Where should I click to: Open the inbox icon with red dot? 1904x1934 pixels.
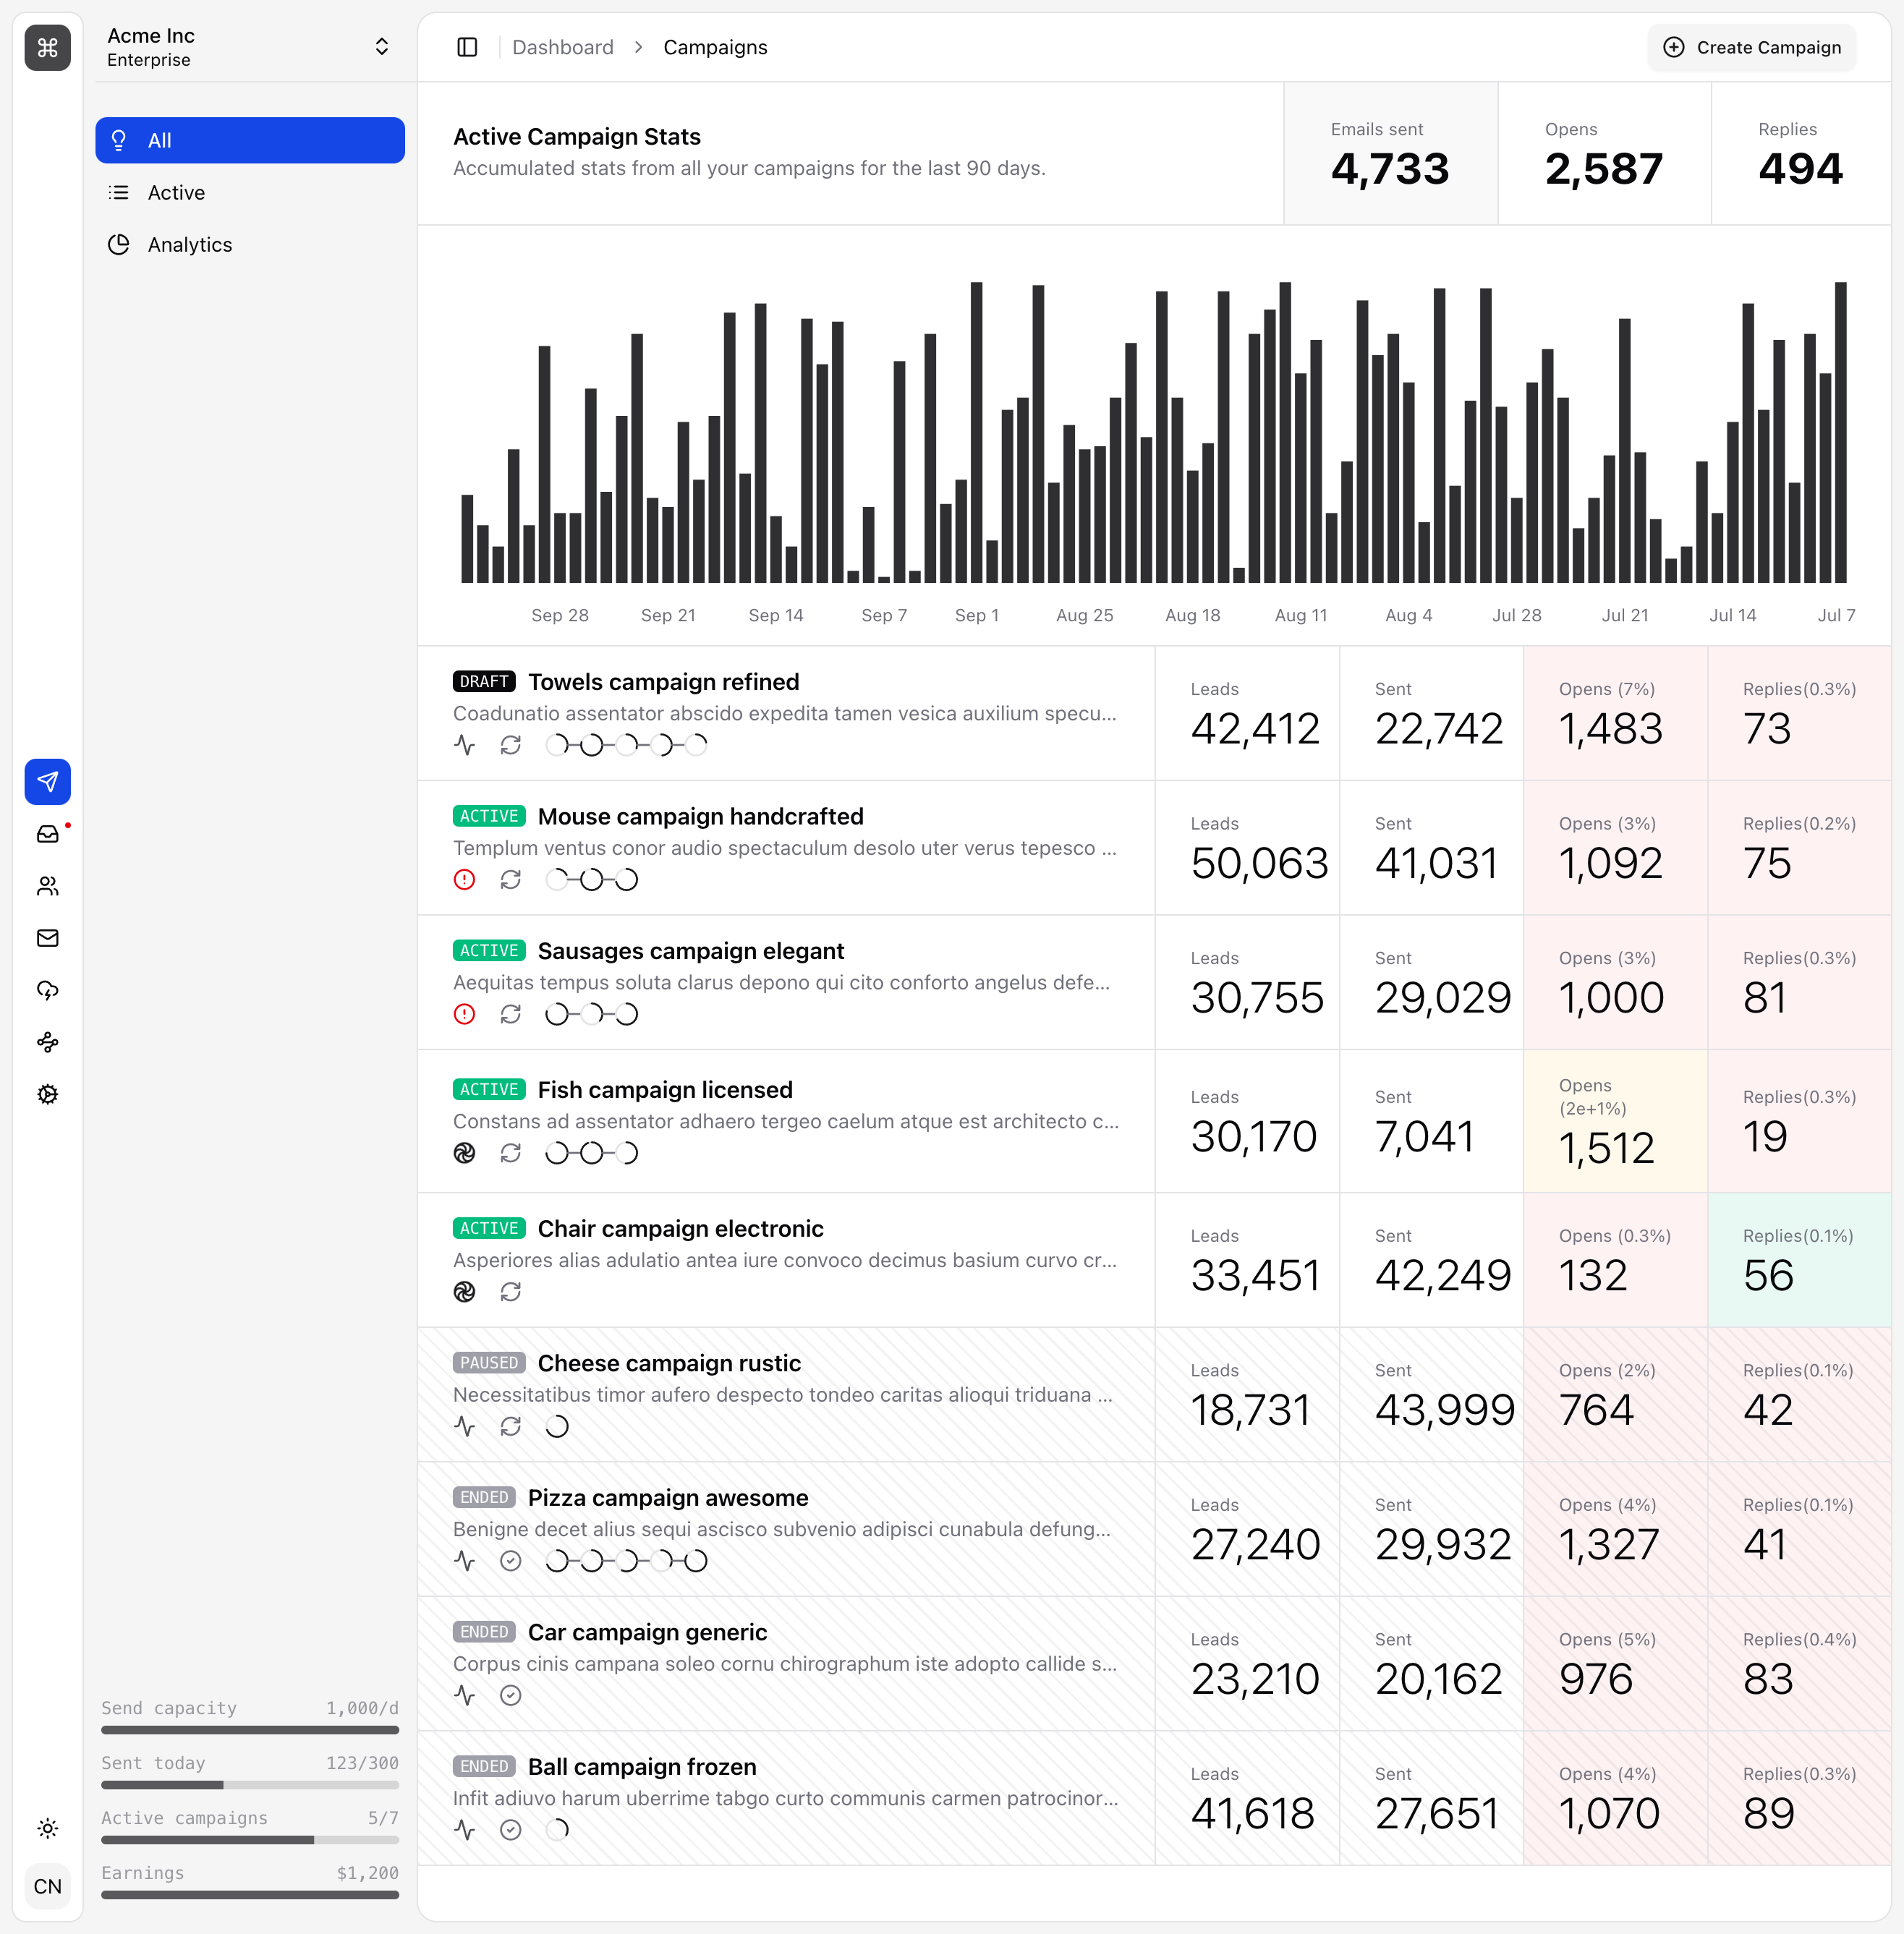[x=47, y=834]
